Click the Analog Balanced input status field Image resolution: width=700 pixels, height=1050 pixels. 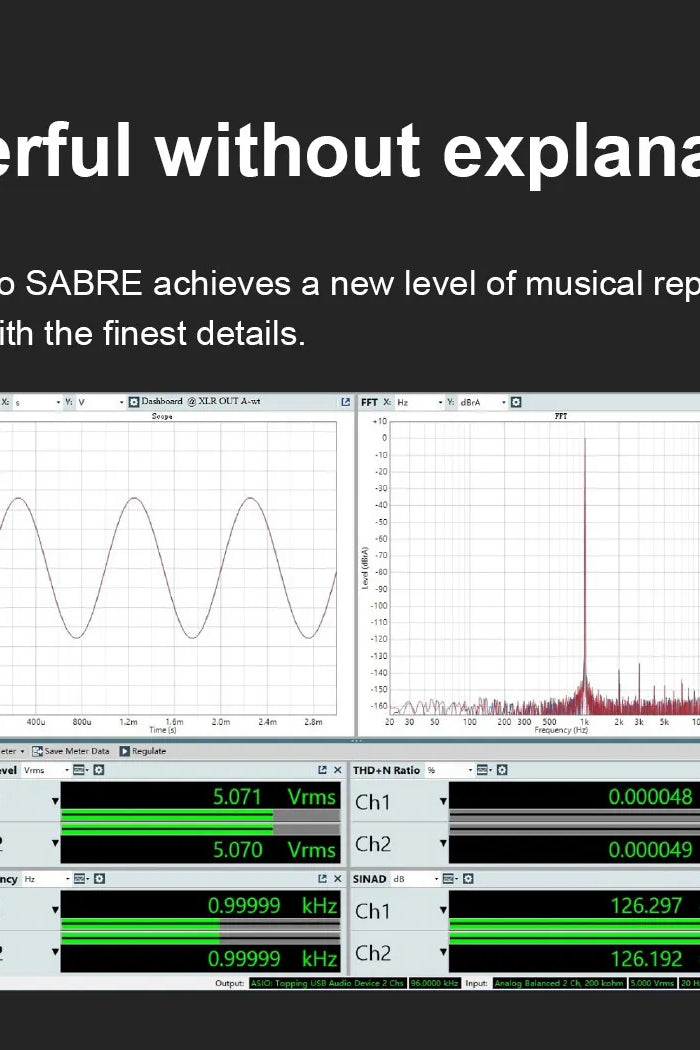click(559, 983)
